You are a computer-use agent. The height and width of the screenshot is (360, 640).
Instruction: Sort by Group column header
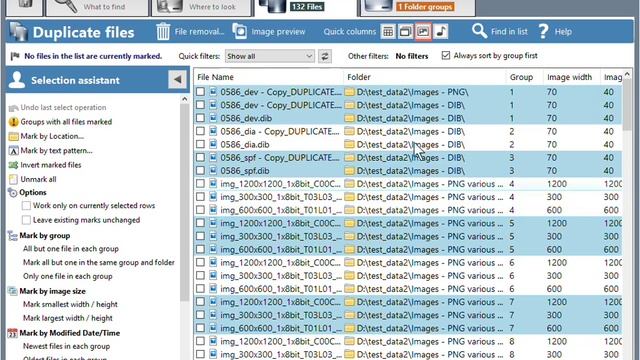(524, 77)
